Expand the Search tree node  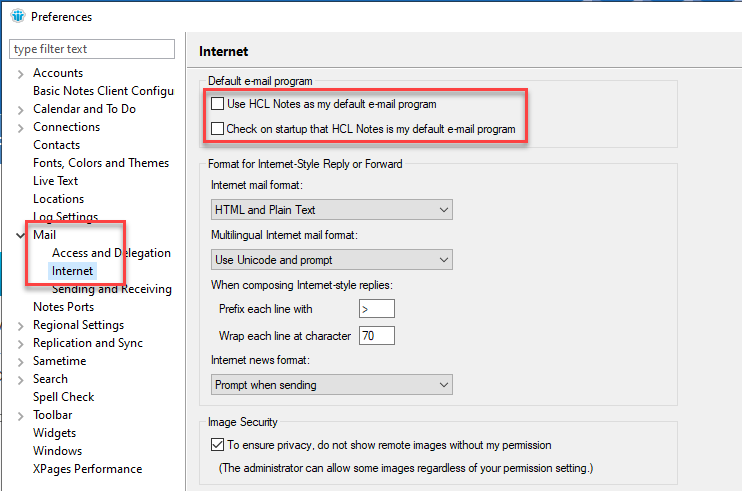tap(20, 380)
